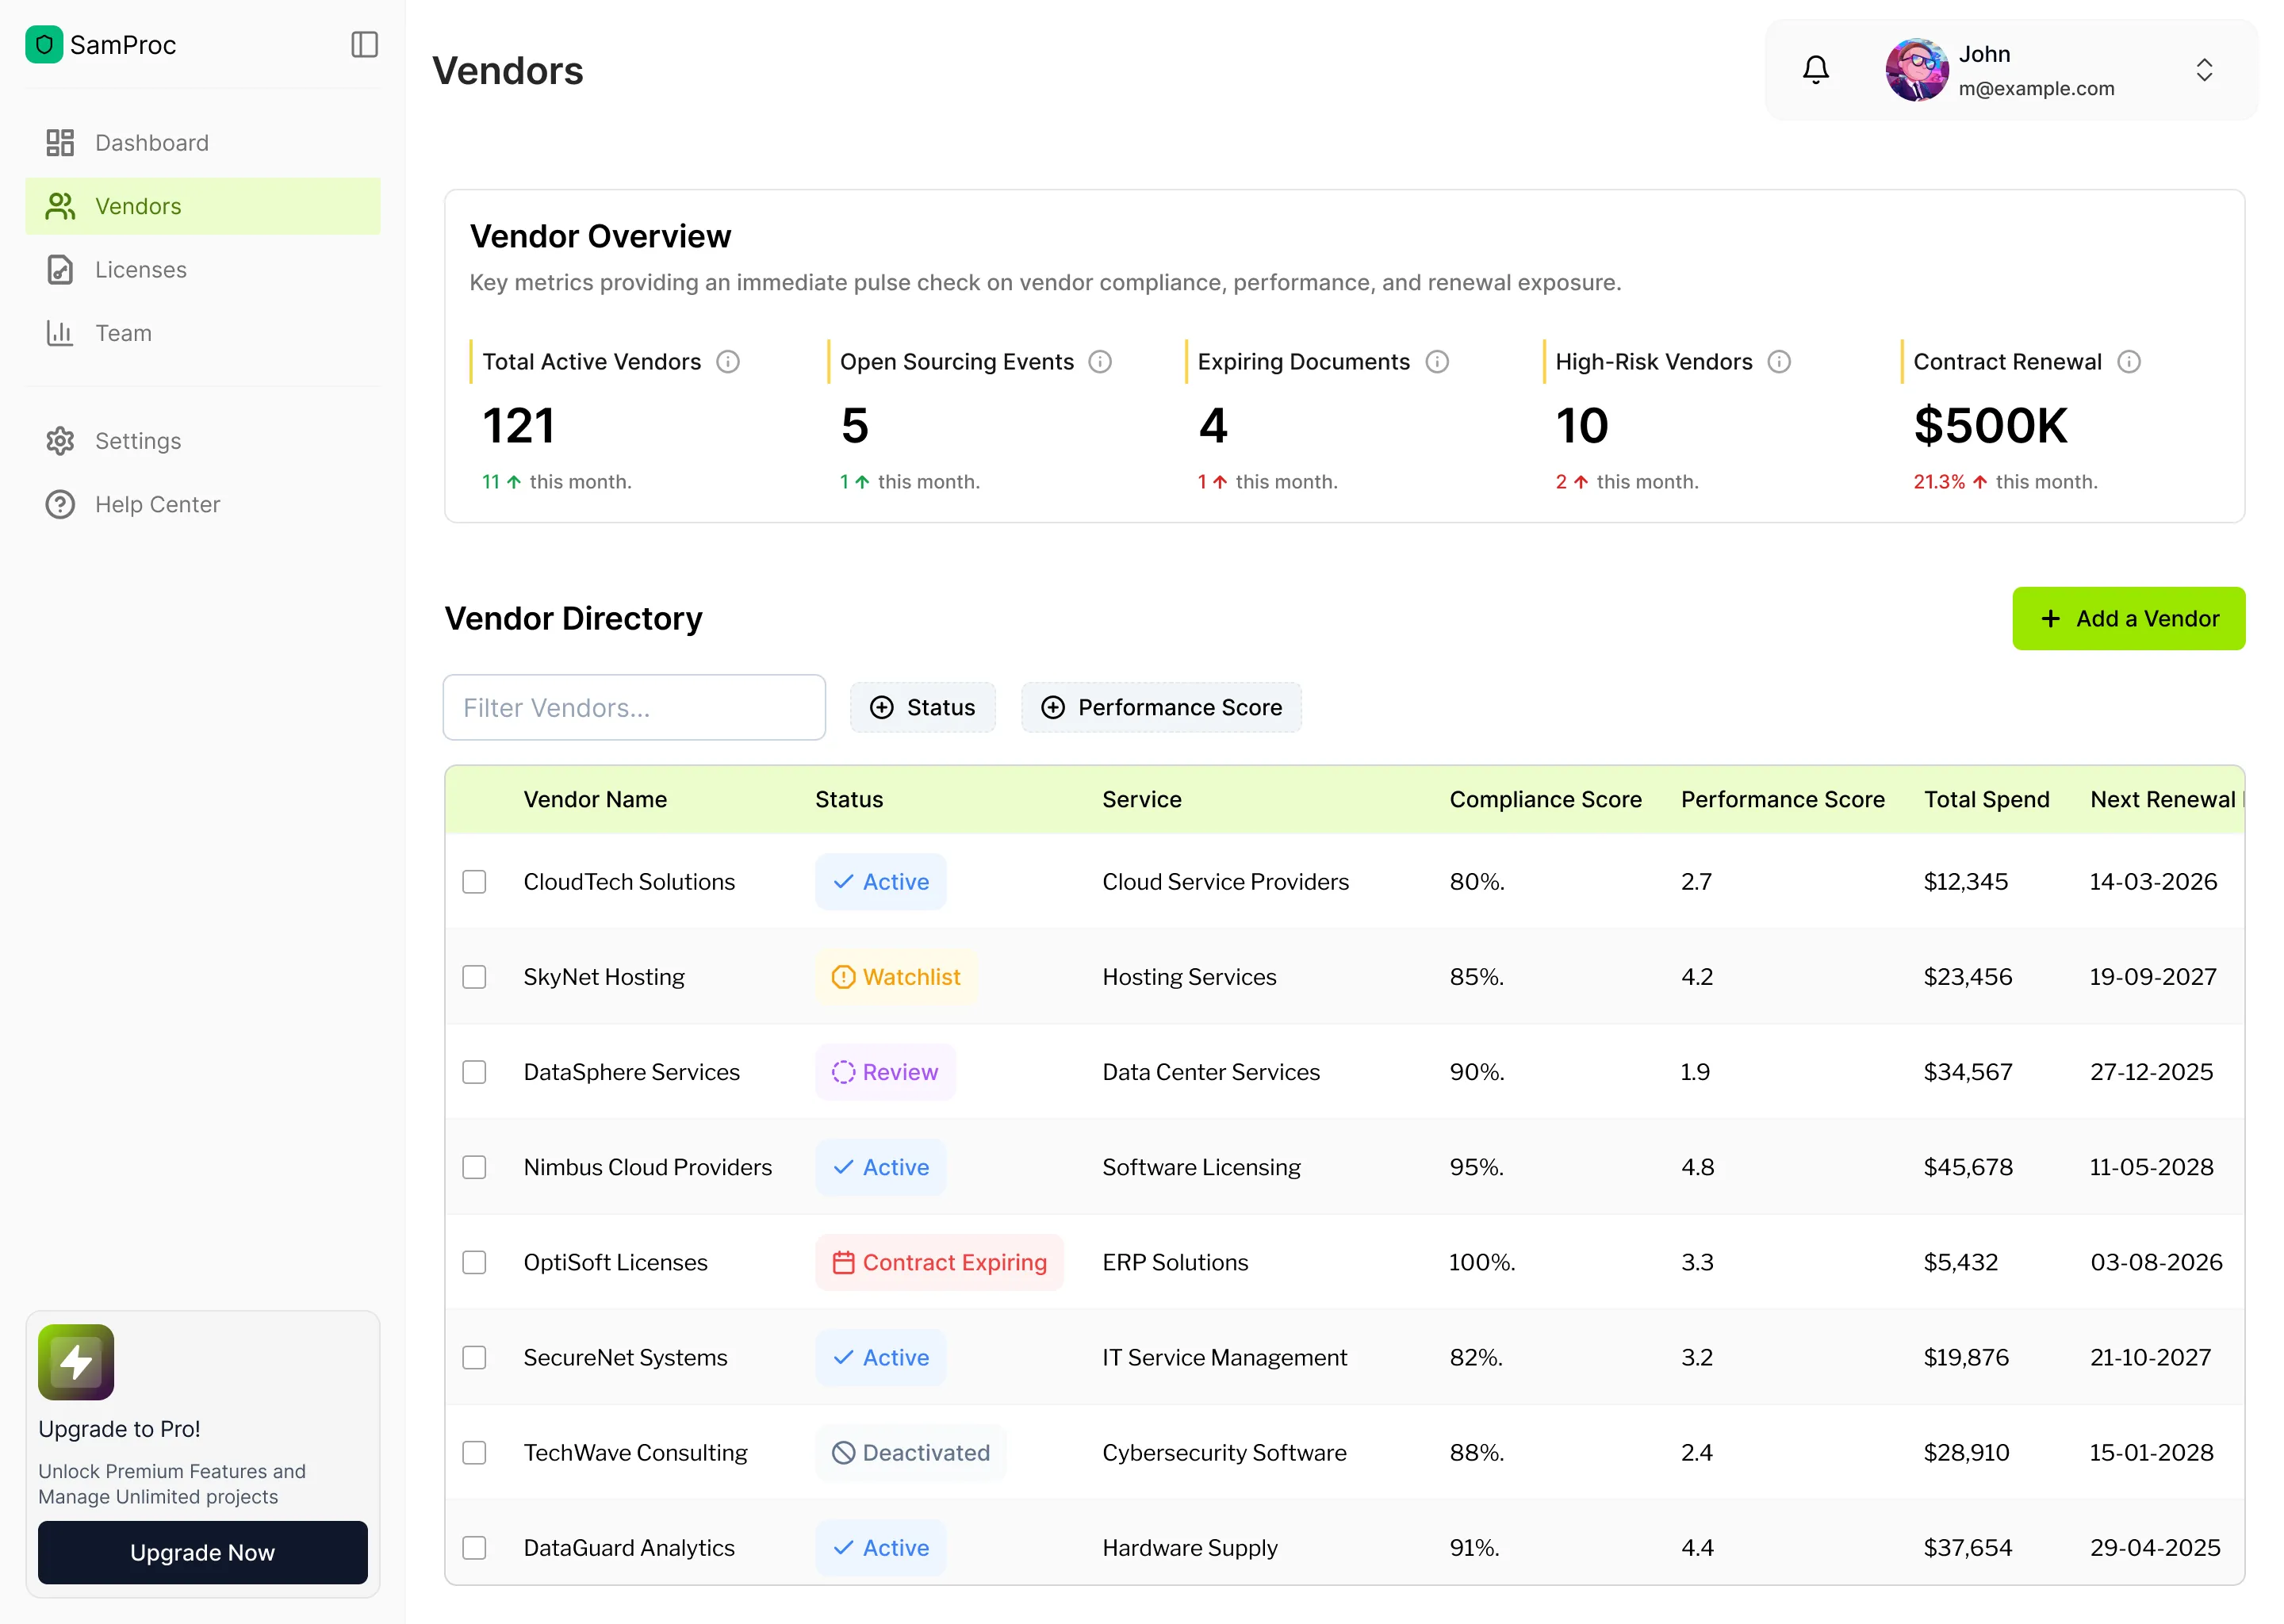Open the Licenses section via its document icon
The image size is (2284, 1624).
tap(60, 270)
